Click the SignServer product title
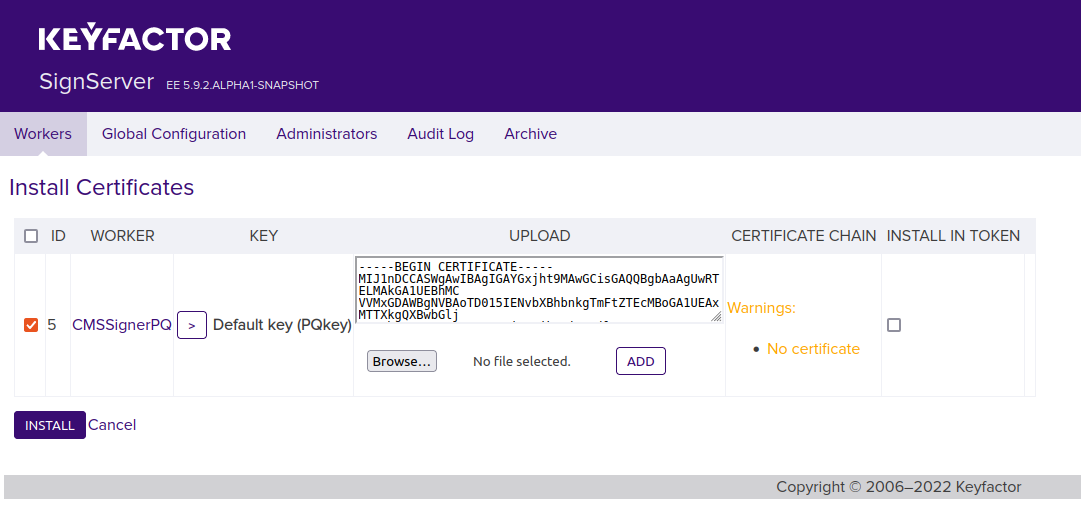The width and height of the screenshot is (1081, 523). (96, 82)
